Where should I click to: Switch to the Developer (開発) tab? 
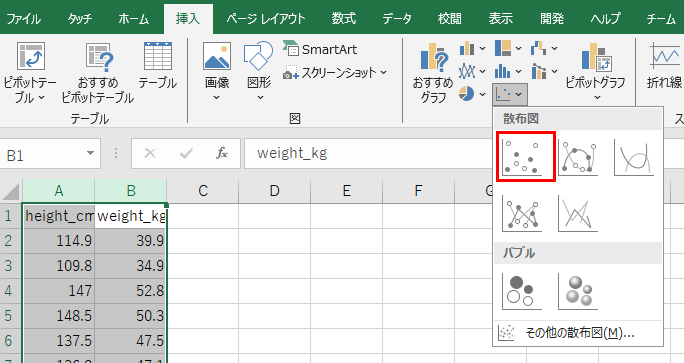552,19
